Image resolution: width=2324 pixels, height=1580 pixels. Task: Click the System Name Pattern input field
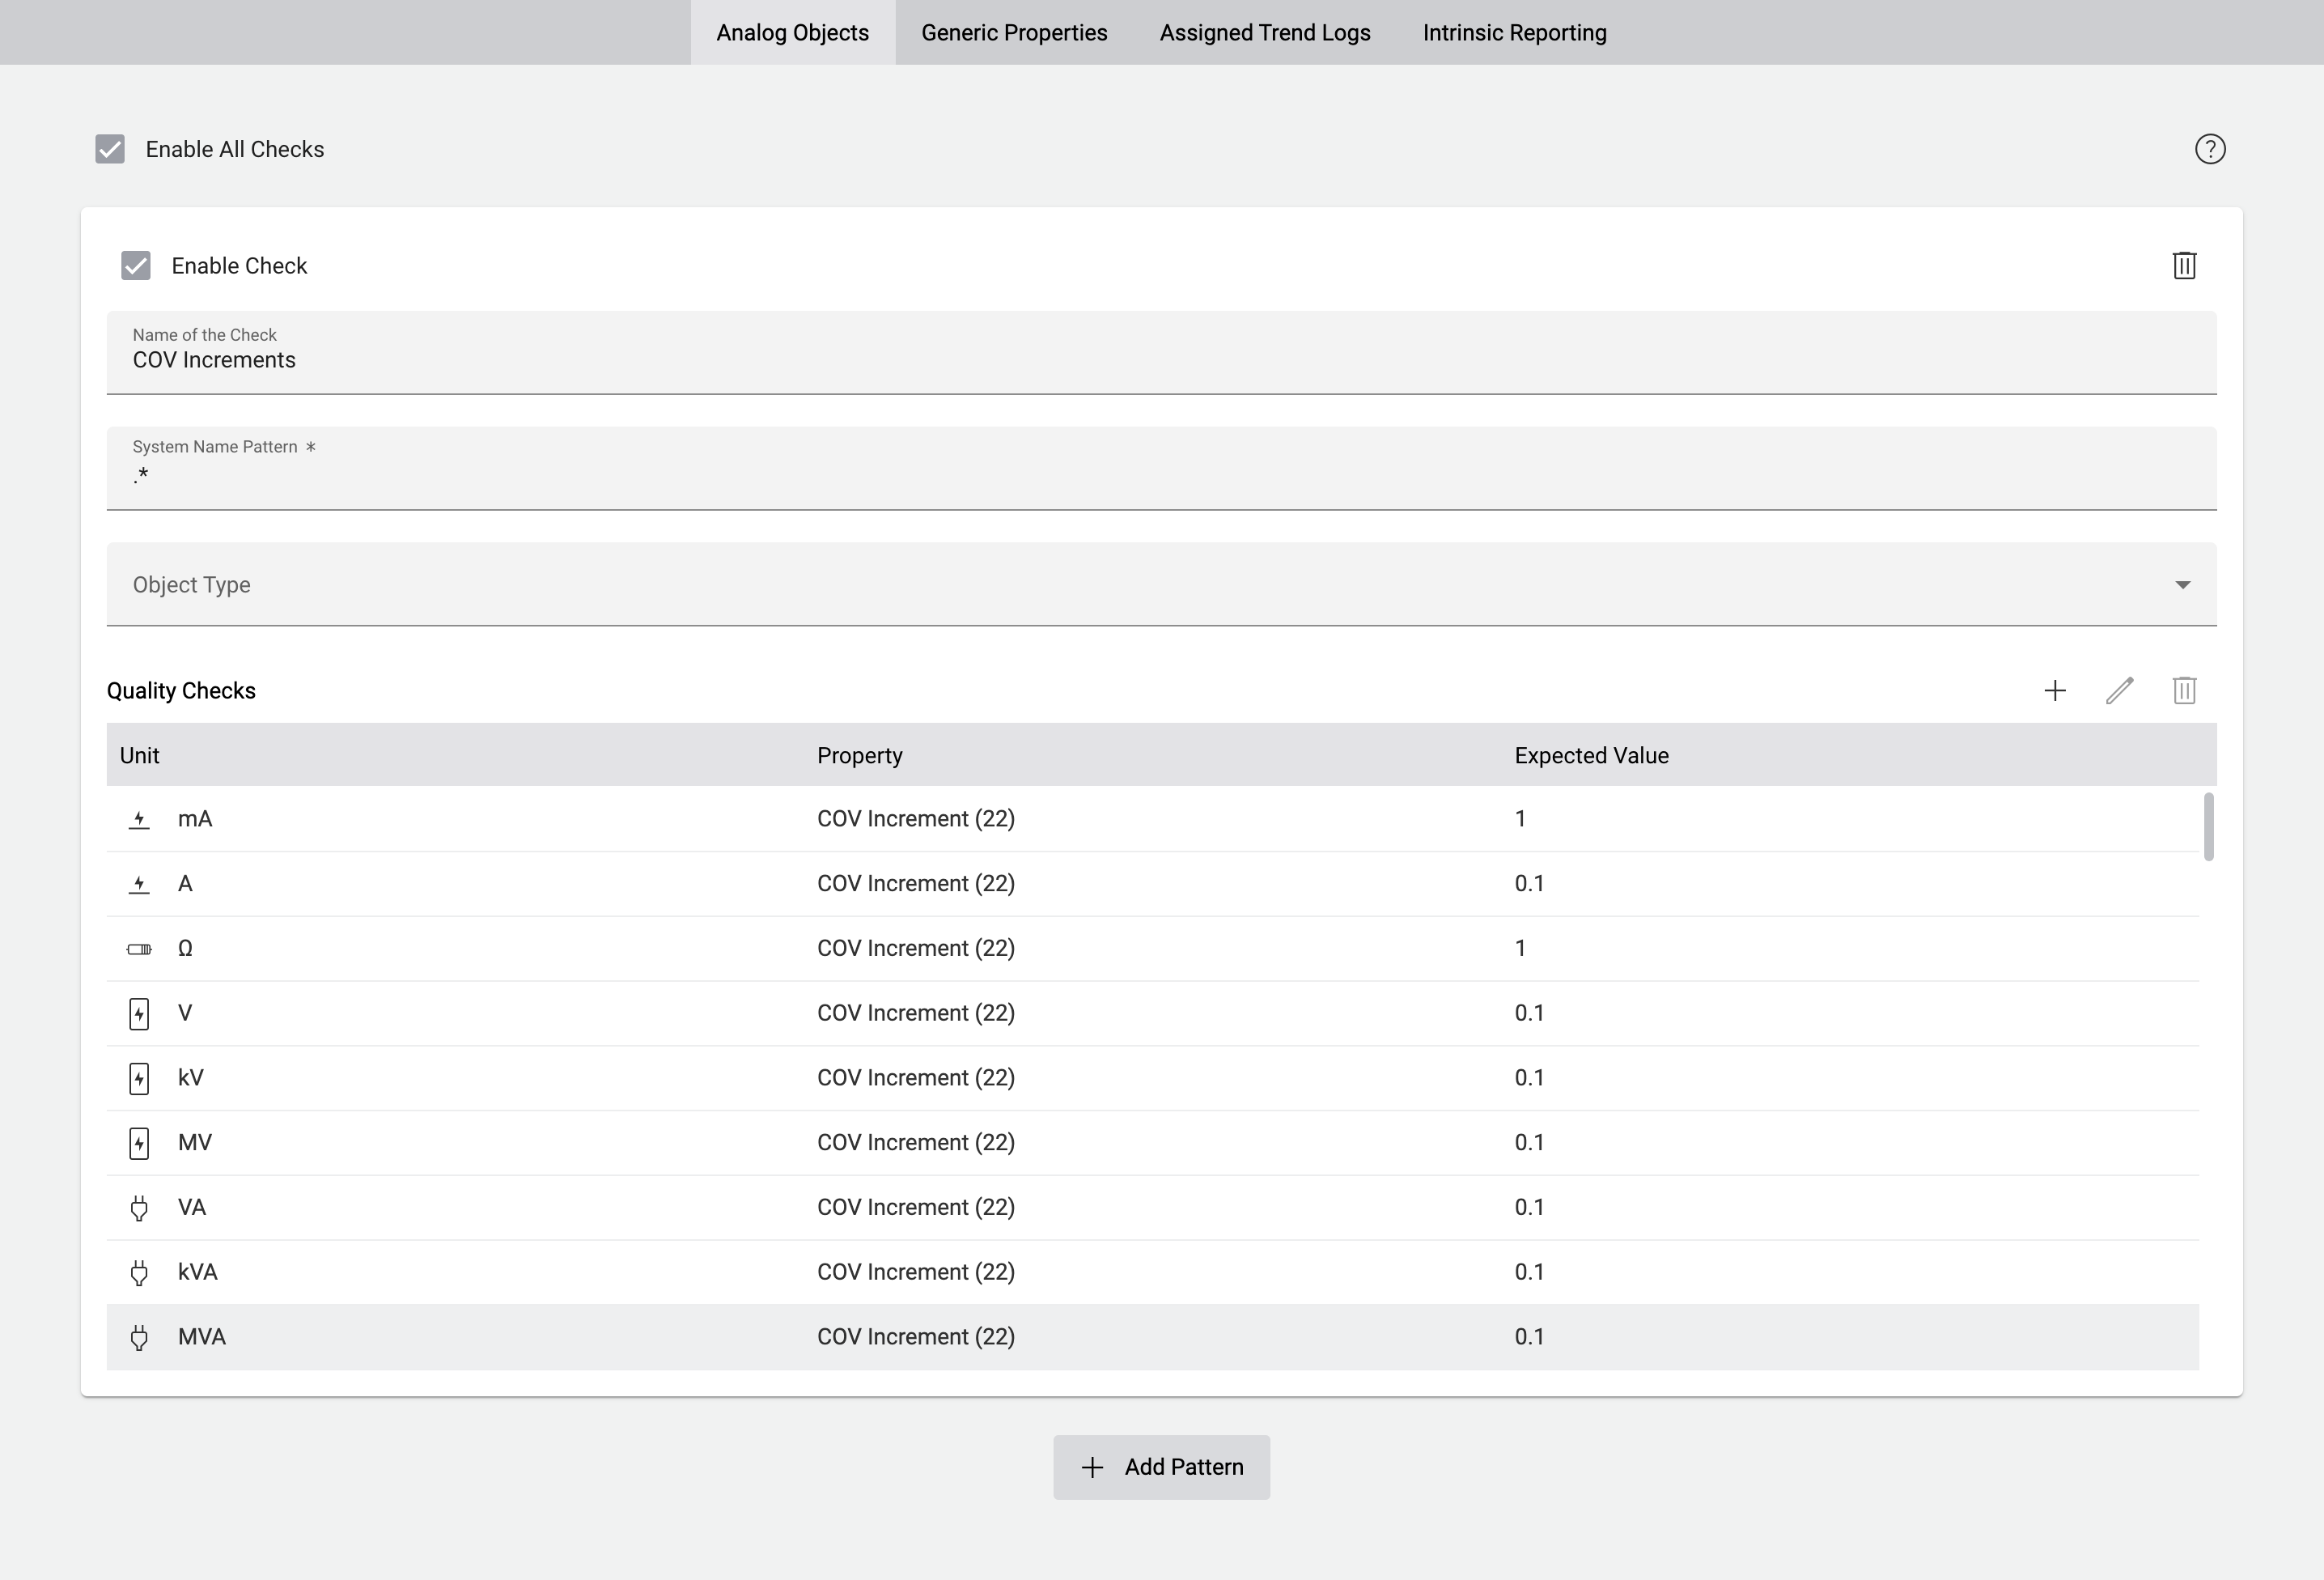1160,476
